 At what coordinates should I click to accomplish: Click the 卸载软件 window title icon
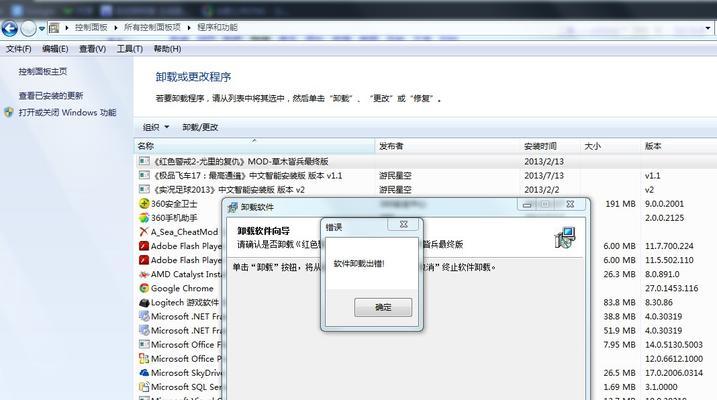coord(233,207)
